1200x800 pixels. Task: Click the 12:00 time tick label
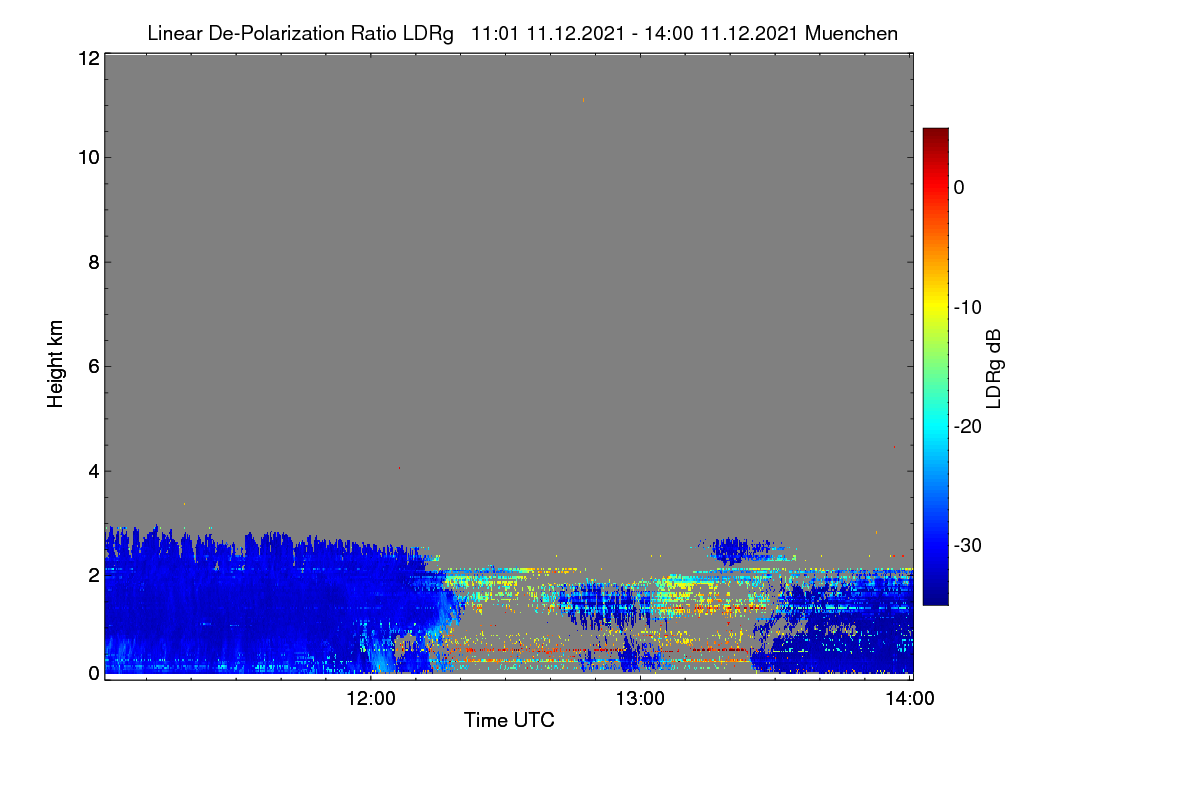371,699
